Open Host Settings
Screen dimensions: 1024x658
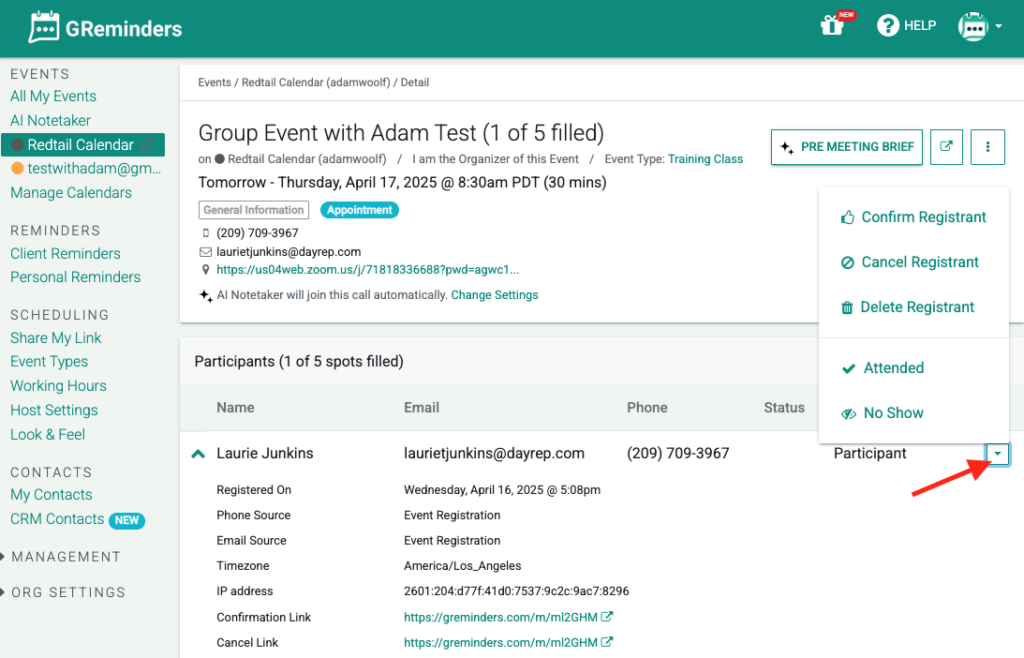point(54,410)
